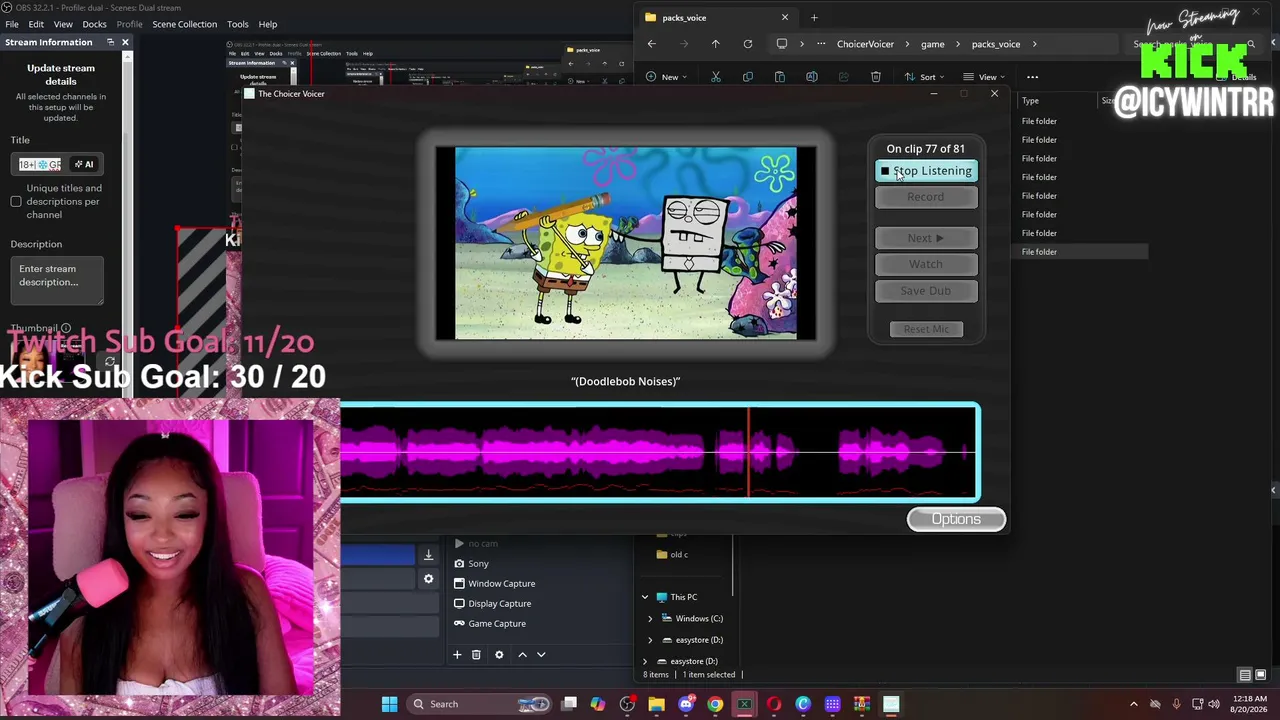Open the New dropdown in Explorer
Viewport: 1280px width, 720px height.
tap(666, 77)
